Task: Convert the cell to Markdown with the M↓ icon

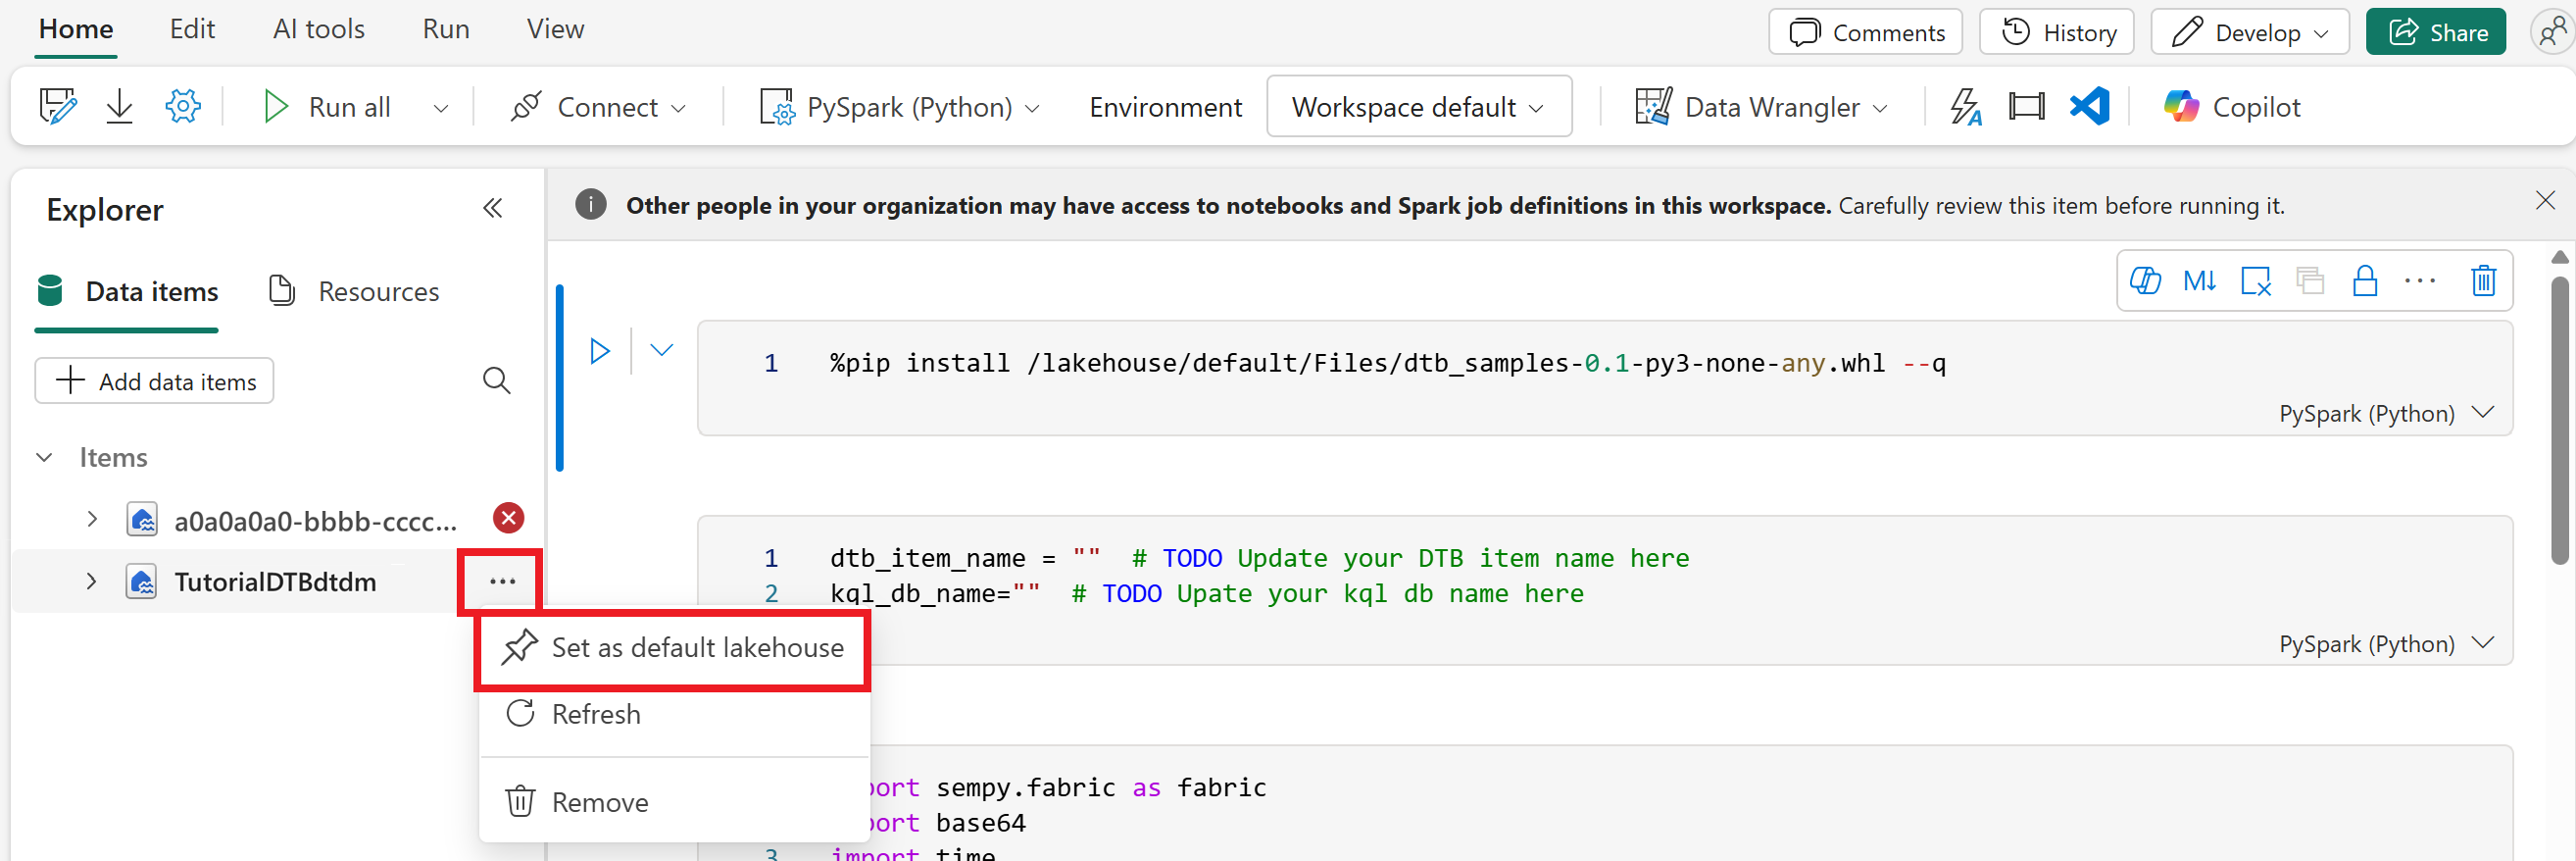Action: point(2200,281)
